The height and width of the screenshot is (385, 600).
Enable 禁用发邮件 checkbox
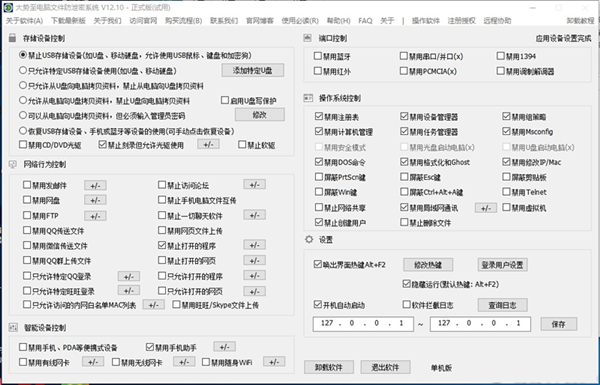coord(27,185)
